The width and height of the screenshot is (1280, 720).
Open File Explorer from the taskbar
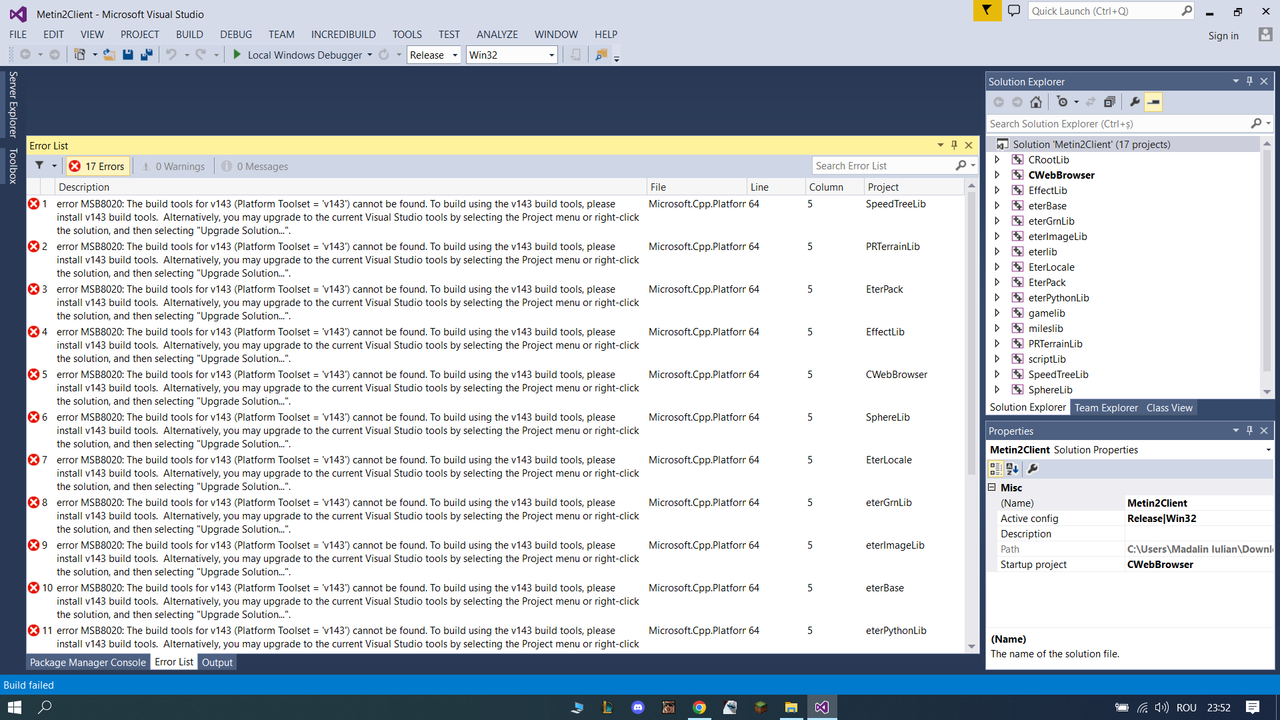click(x=790, y=707)
